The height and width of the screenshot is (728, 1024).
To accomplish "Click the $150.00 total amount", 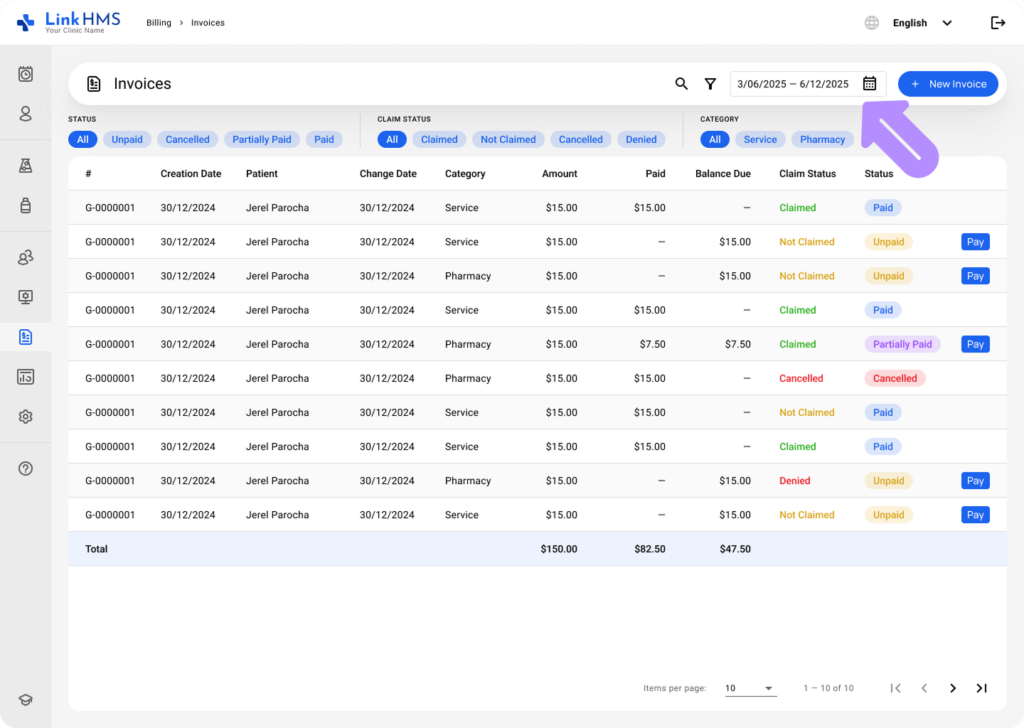I will tap(559, 549).
